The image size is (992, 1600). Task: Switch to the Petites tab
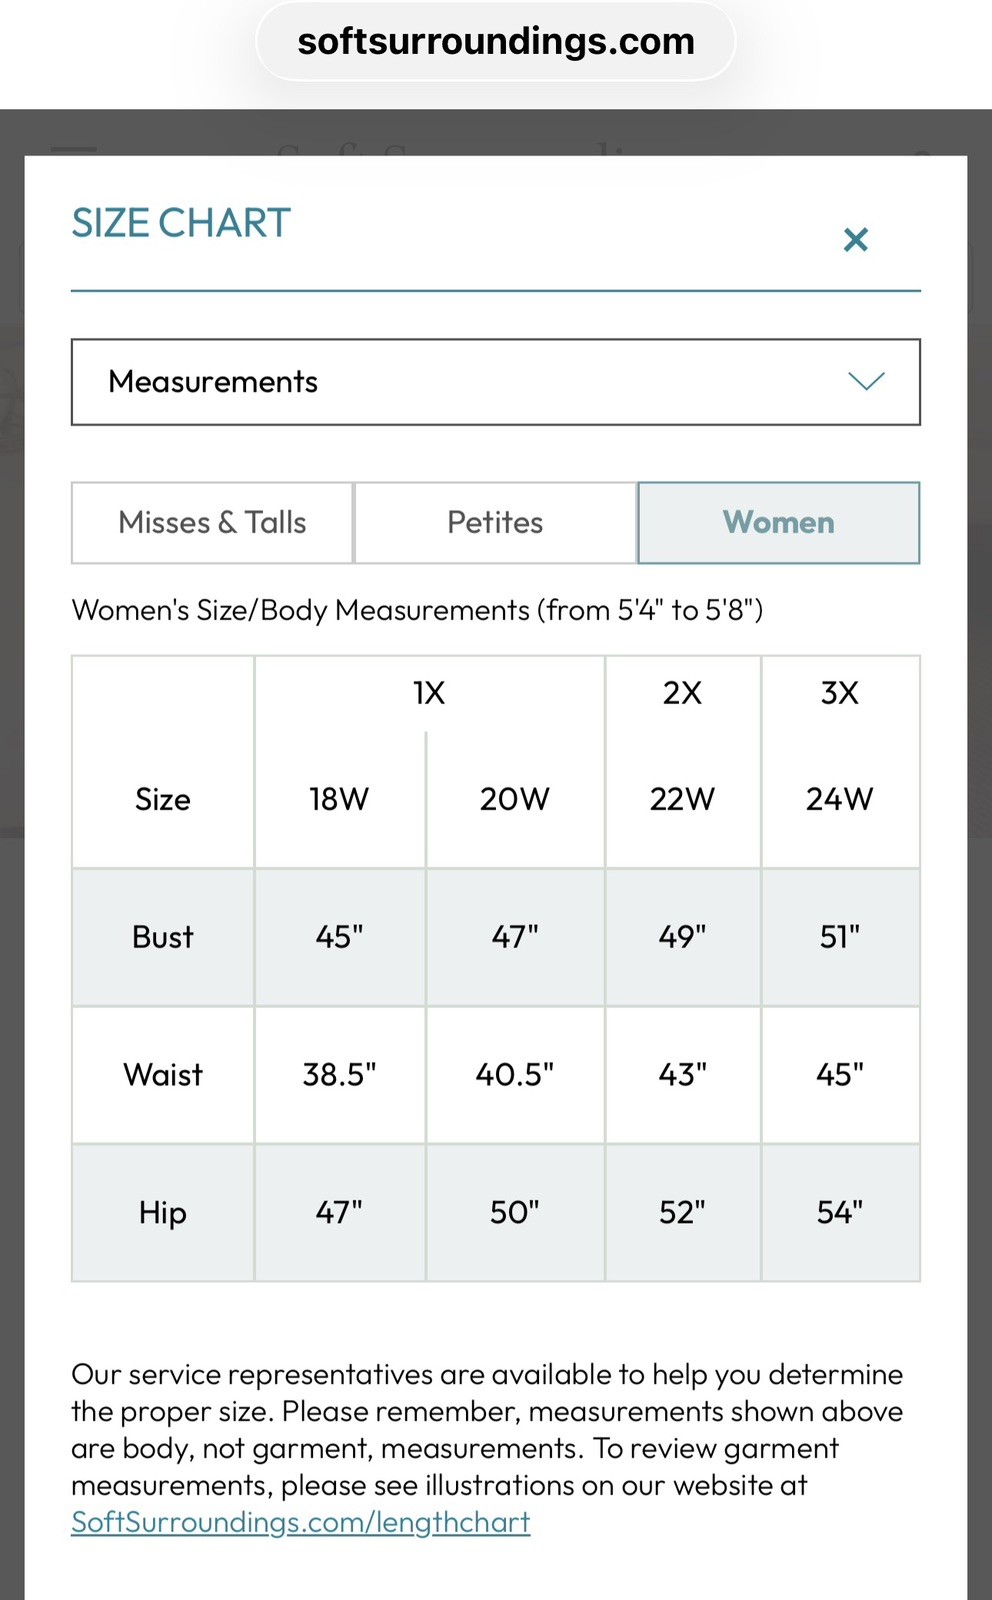(x=495, y=523)
